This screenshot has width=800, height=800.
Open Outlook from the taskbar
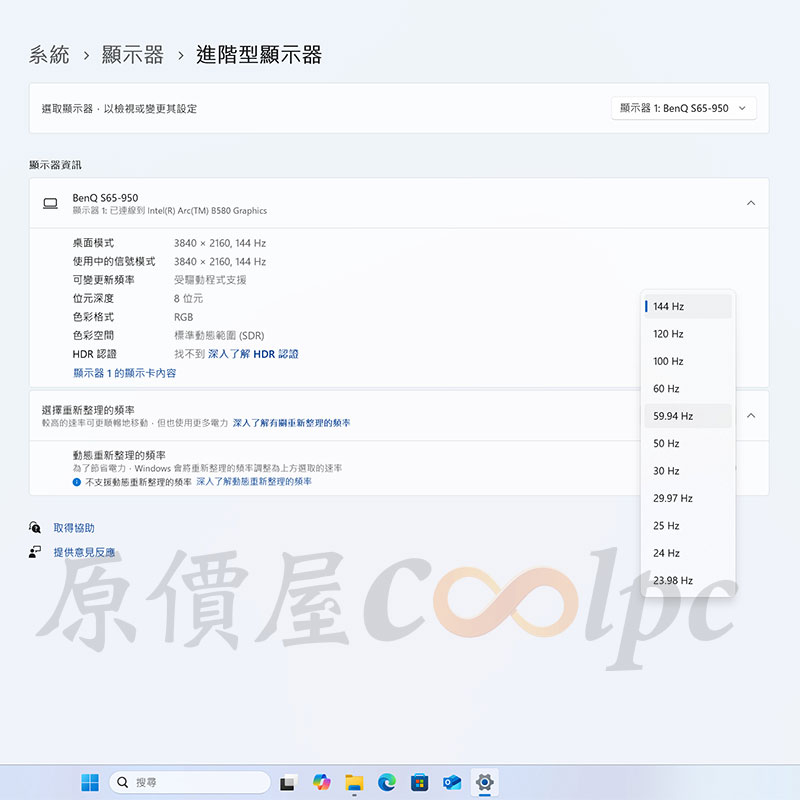452,782
